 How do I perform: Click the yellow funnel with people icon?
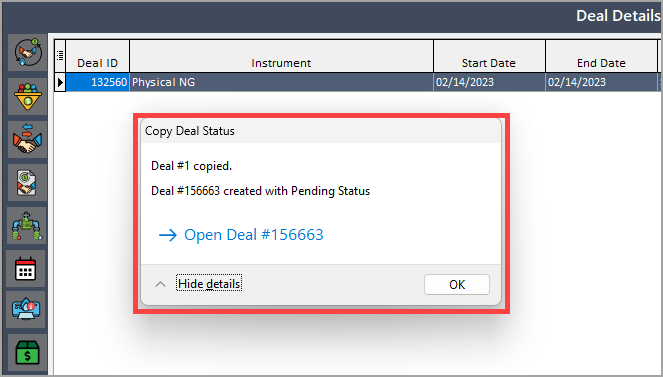click(28, 96)
